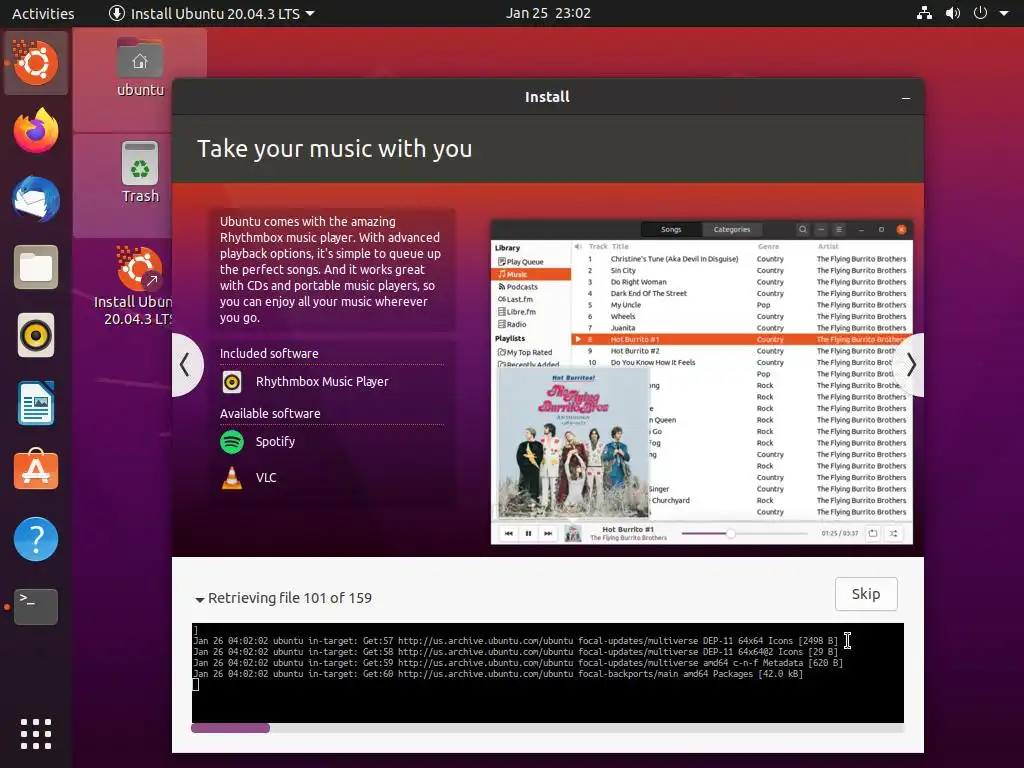Open the Files manager dock icon

[x=35, y=267]
